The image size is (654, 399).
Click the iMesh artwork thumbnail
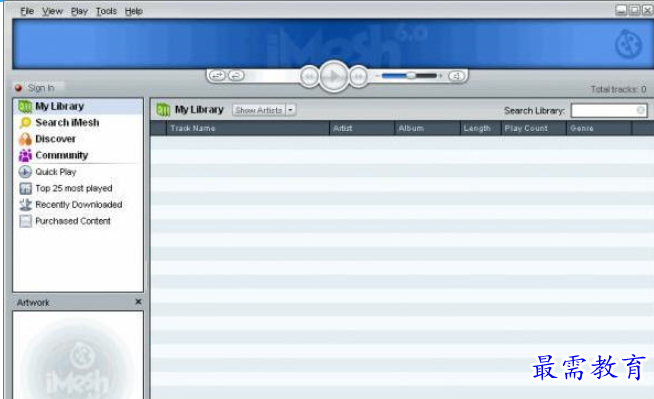(78, 356)
